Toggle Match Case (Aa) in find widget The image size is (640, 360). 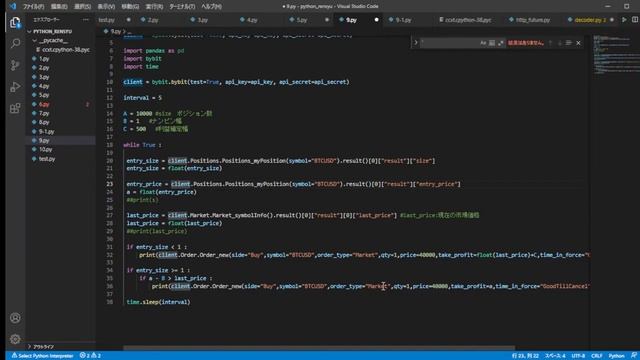tap(483, 43)
